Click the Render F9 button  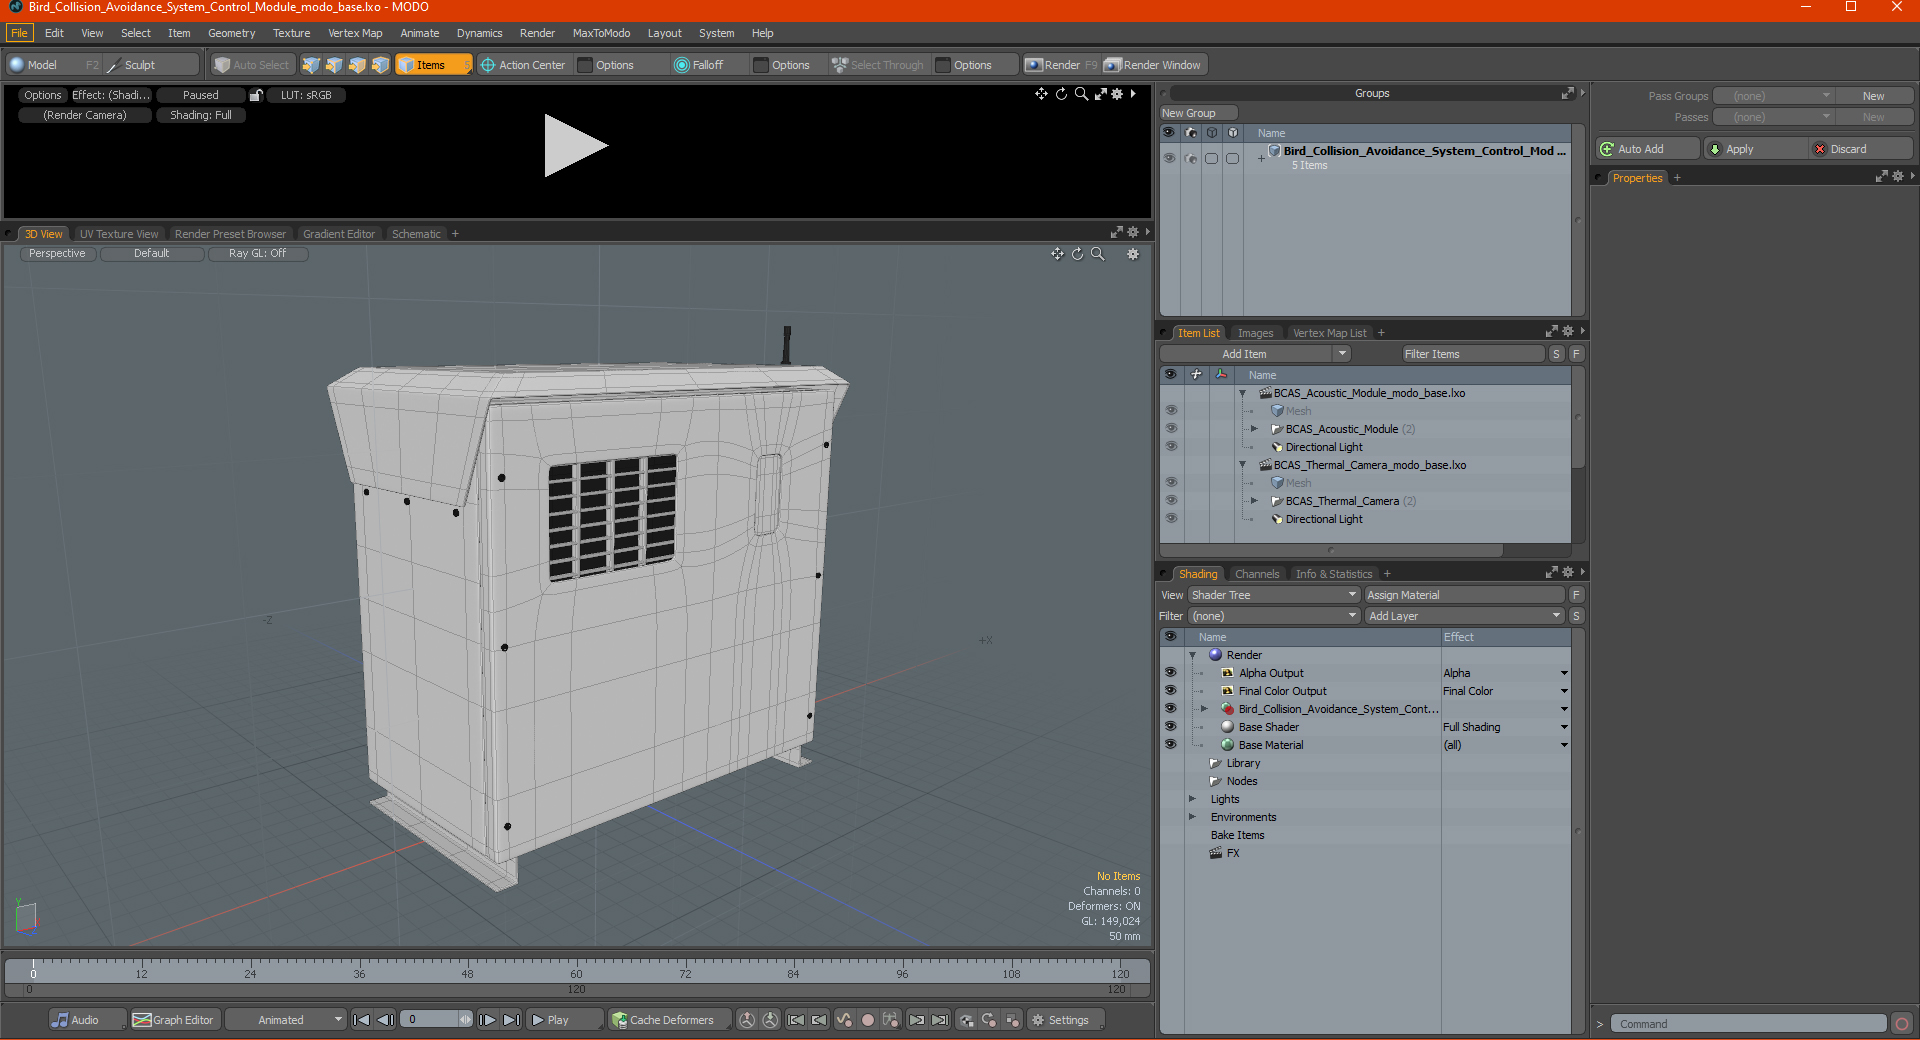(x=1061, y=65)
